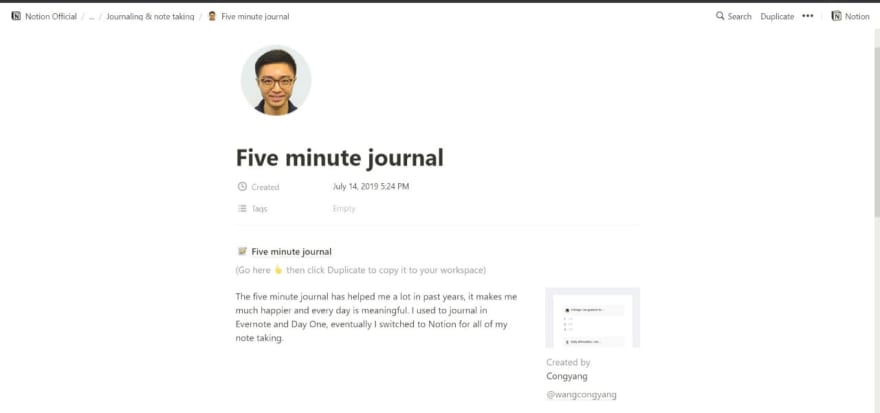Image resolution: width=880 pixels, height=413 pixels.
Task: Open the search magnifier icon
Action: 720,16
